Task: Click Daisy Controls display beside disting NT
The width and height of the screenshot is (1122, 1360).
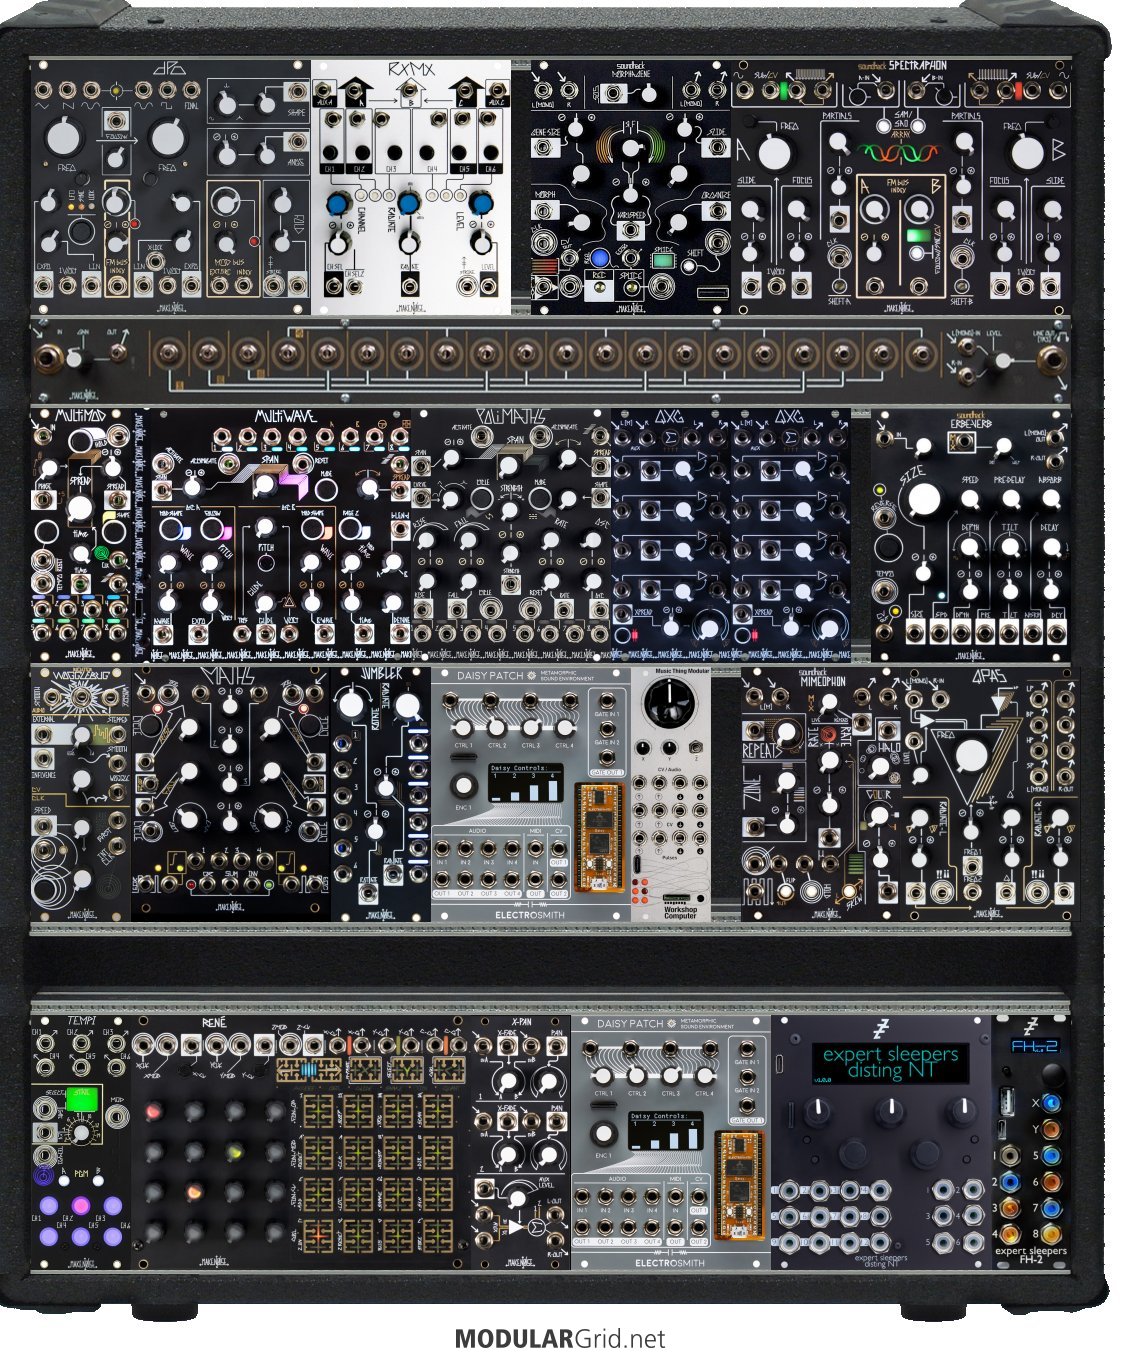Action: click(x=665, y=1130)
